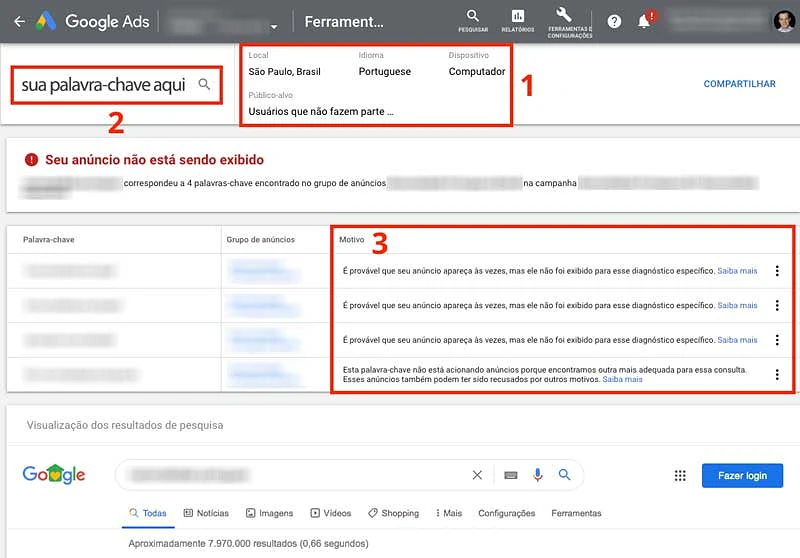Open the user profile avatar
This screenshot has height=558, width=800.
click(784, 21)
